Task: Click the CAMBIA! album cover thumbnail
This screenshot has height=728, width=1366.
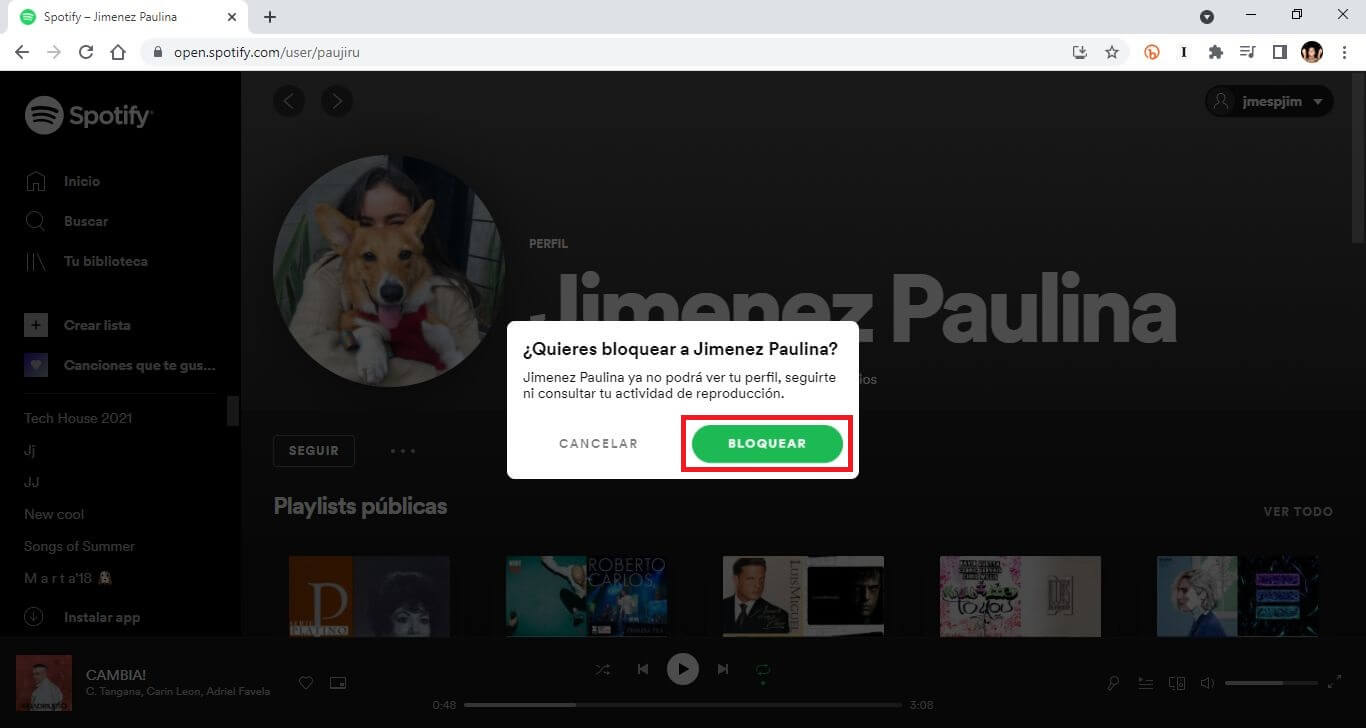Action: pyautogui.click(x=44, y=683)
